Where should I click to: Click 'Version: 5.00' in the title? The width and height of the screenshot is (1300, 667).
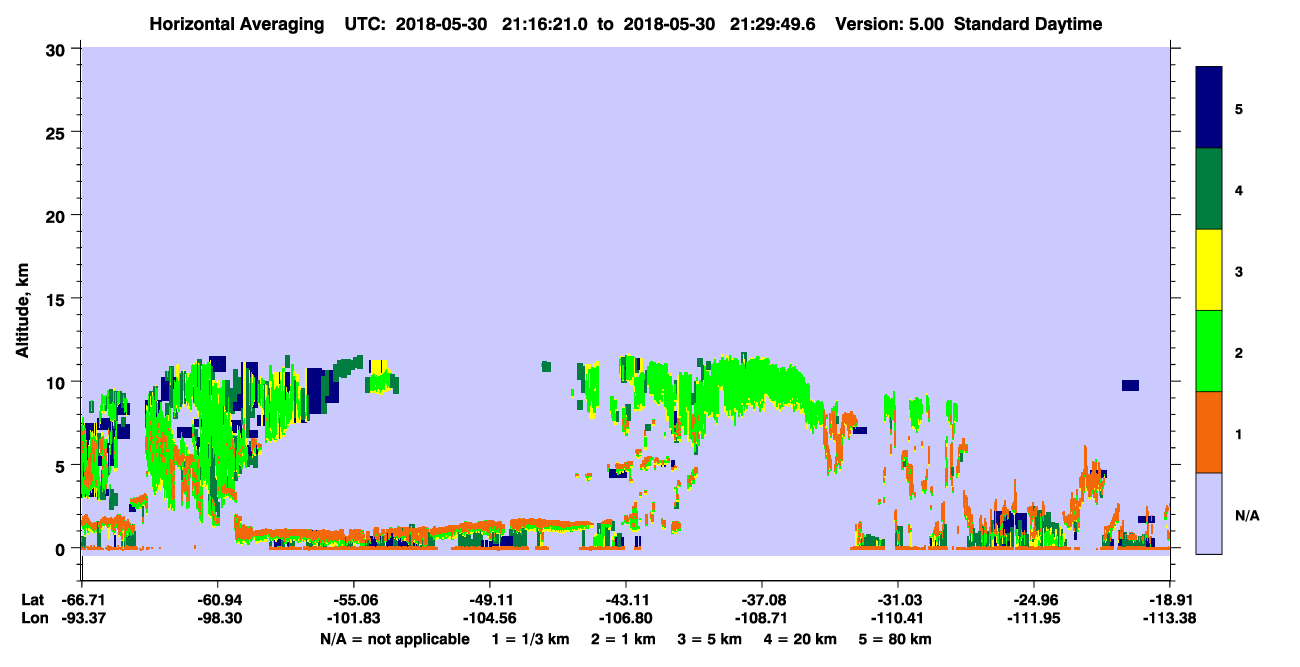(x=891, y=24)
